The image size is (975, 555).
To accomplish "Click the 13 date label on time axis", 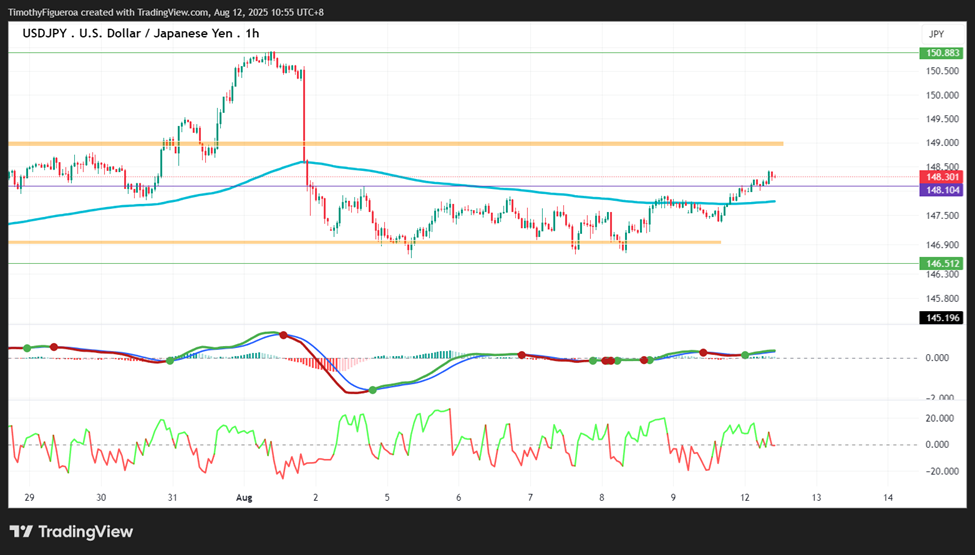I will [x=816, y=497].
